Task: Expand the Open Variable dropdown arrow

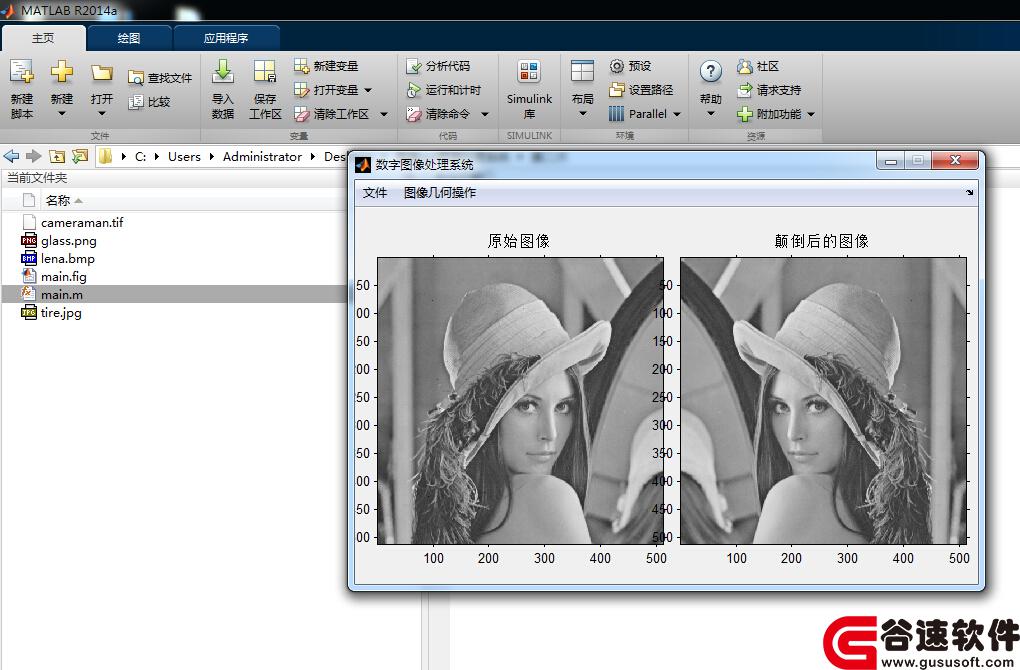Action: 368,90
